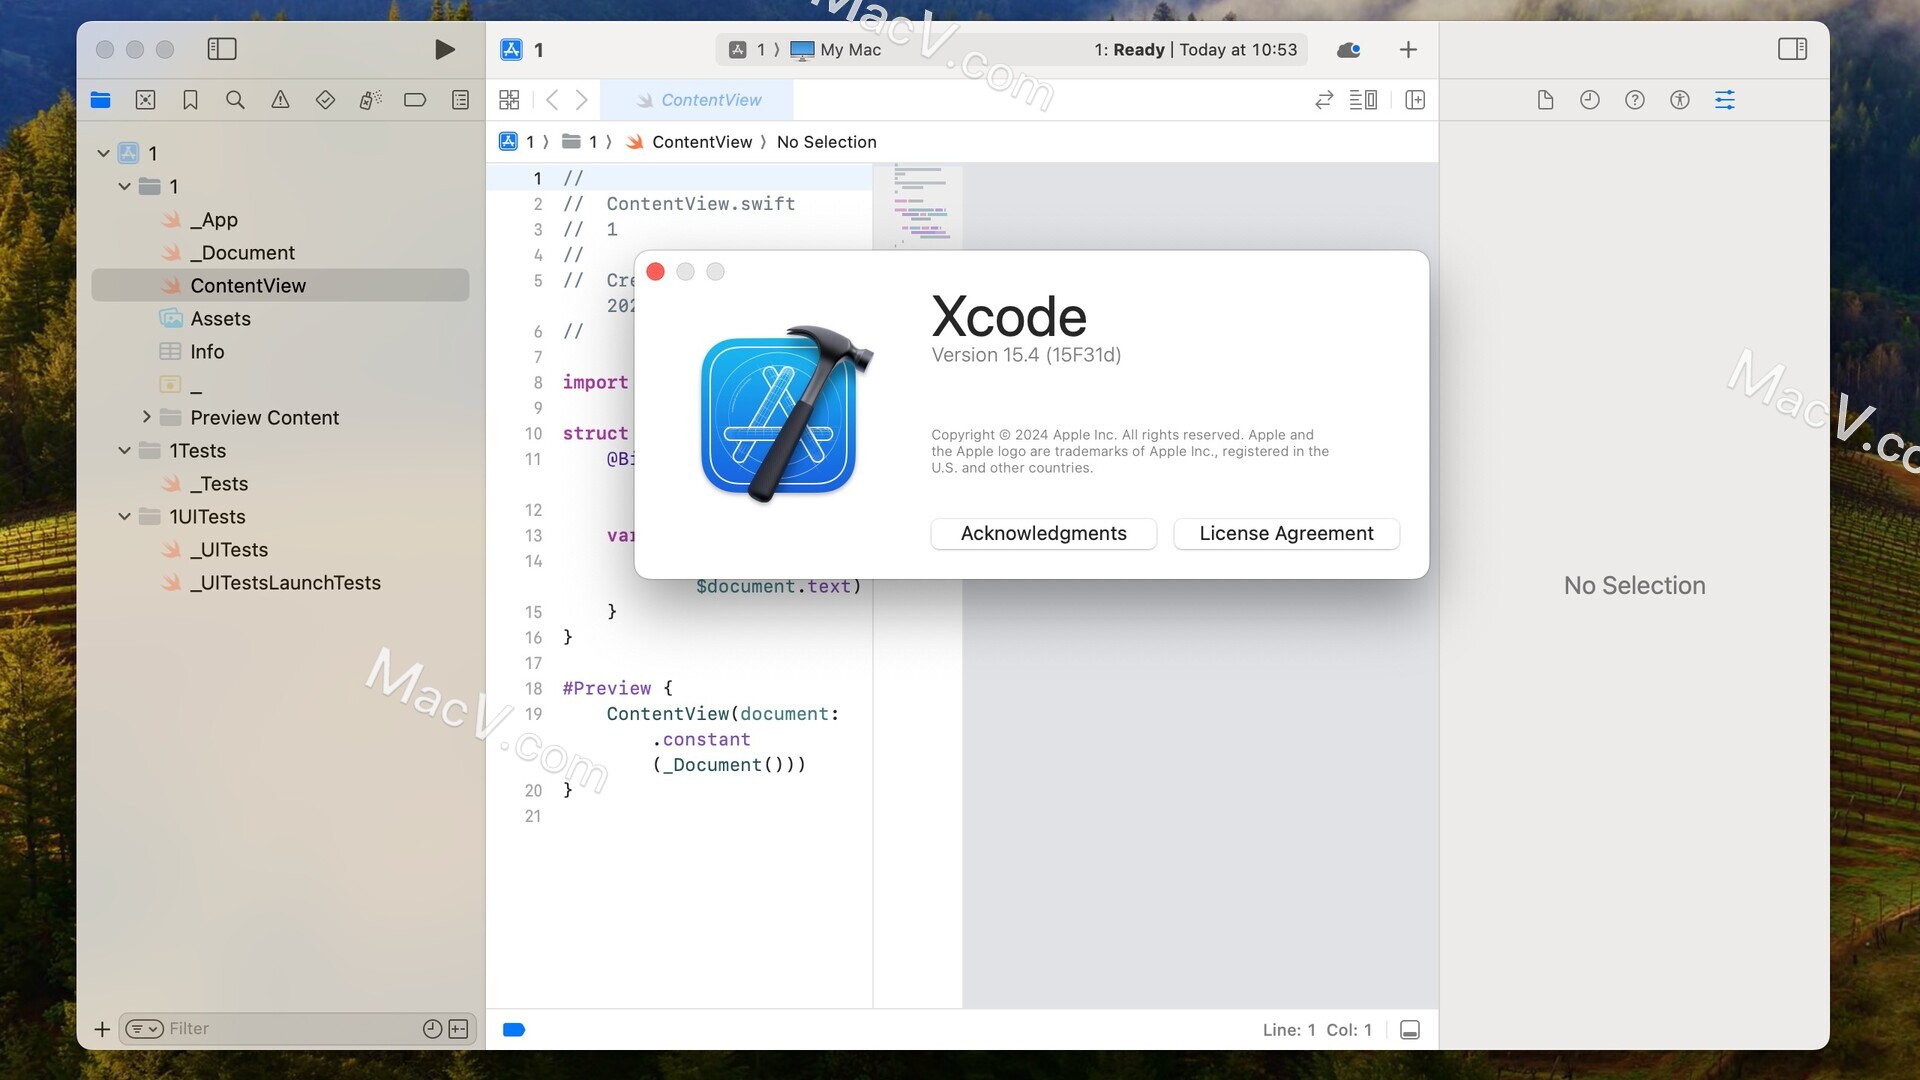The height and width of the screenshot is (1080, 1920).
Task: Open the Acknowledgments button
Action: pos(1044,533)
